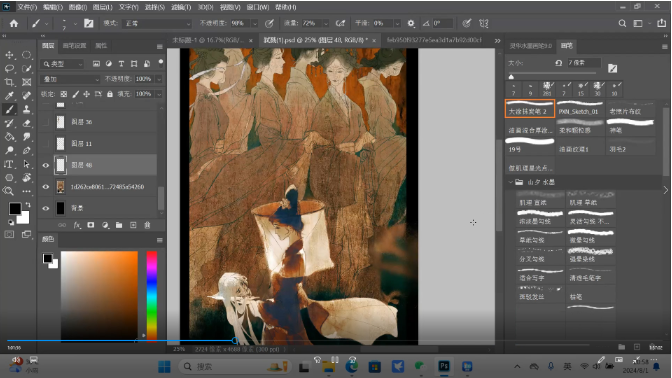Delete layer using trash icon
The image size is (672, 378).
[147, 225]
